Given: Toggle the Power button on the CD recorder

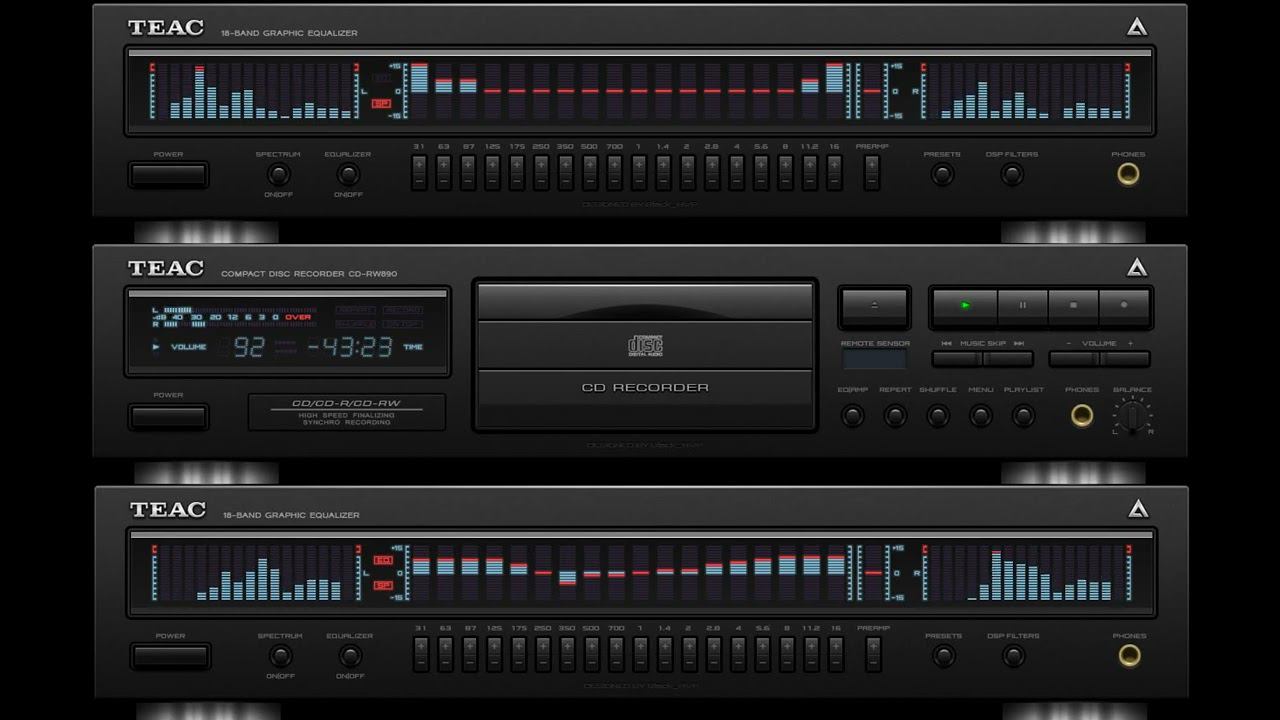Looking at the screenshot, I should tap(168, 416).
